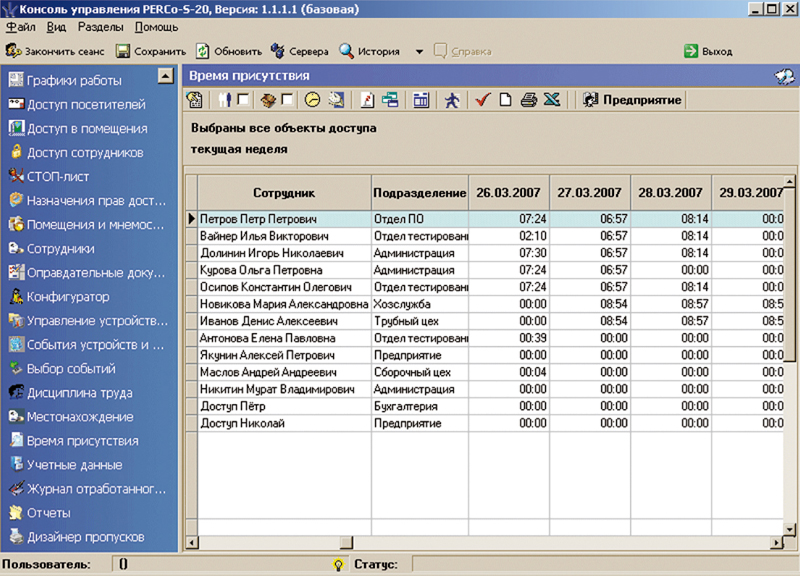Click the Выход button
This screenshot has height=576, width=800.
708,52
